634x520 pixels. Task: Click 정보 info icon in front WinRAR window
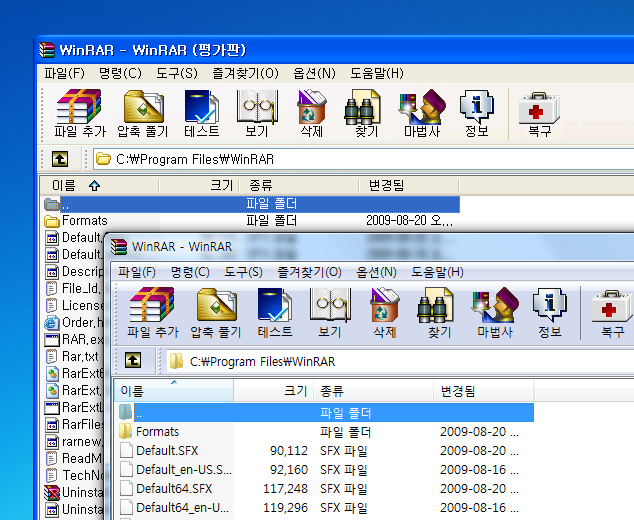(x=550, y=305)
